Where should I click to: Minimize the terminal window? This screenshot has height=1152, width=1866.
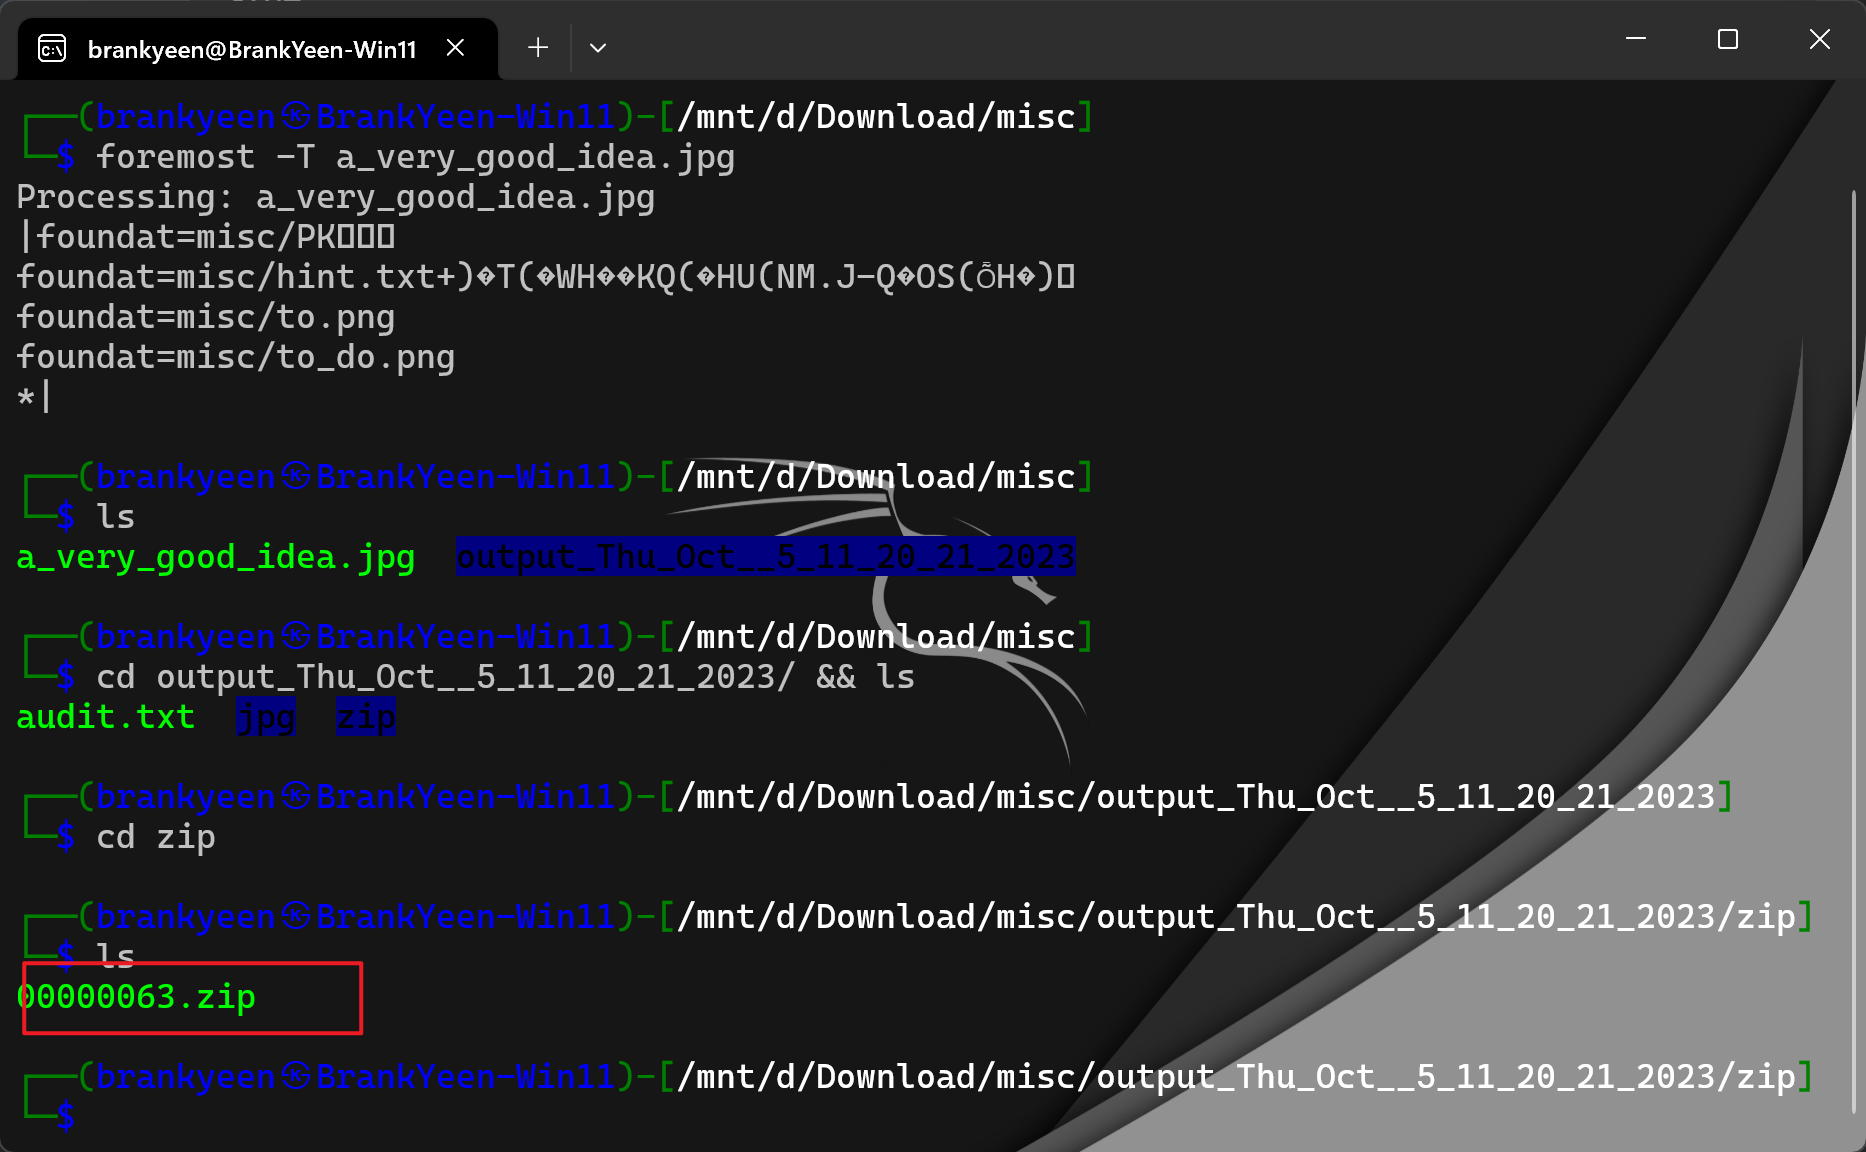pyautogui.click(x=1636, y=39)
